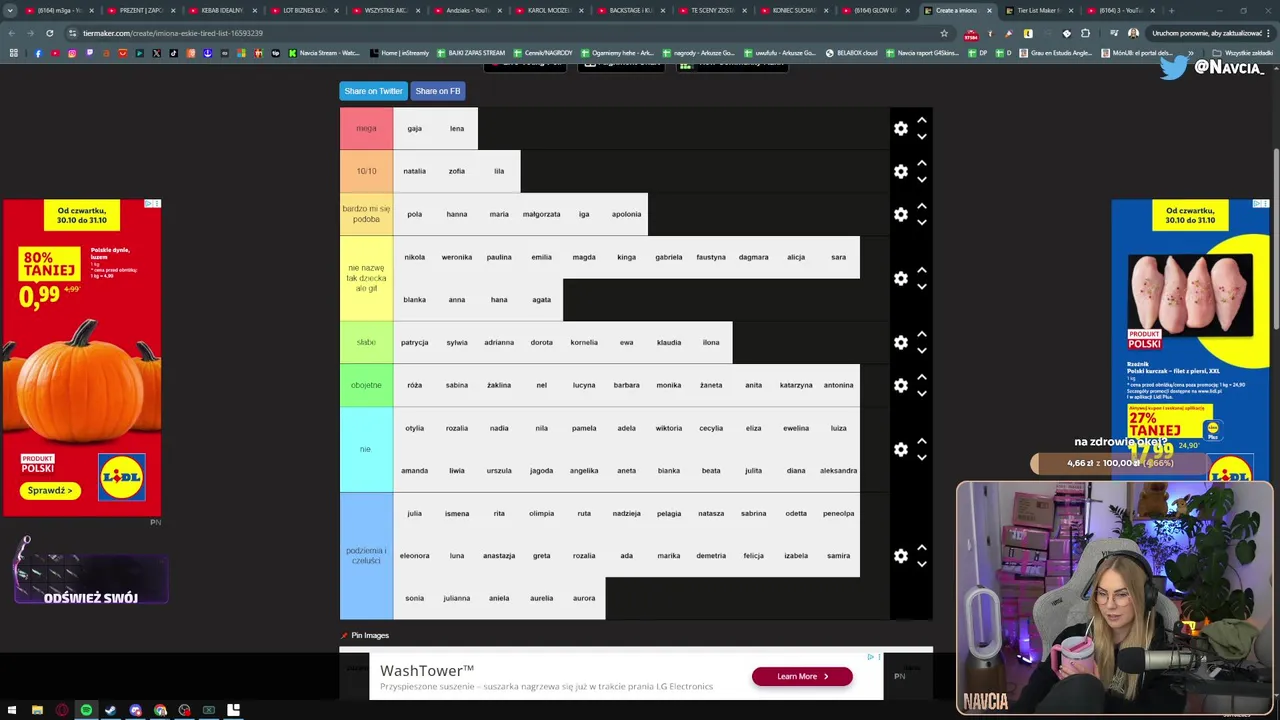Open Spotify from the taskbar
Screen dimensions: 1280x720
86,710
